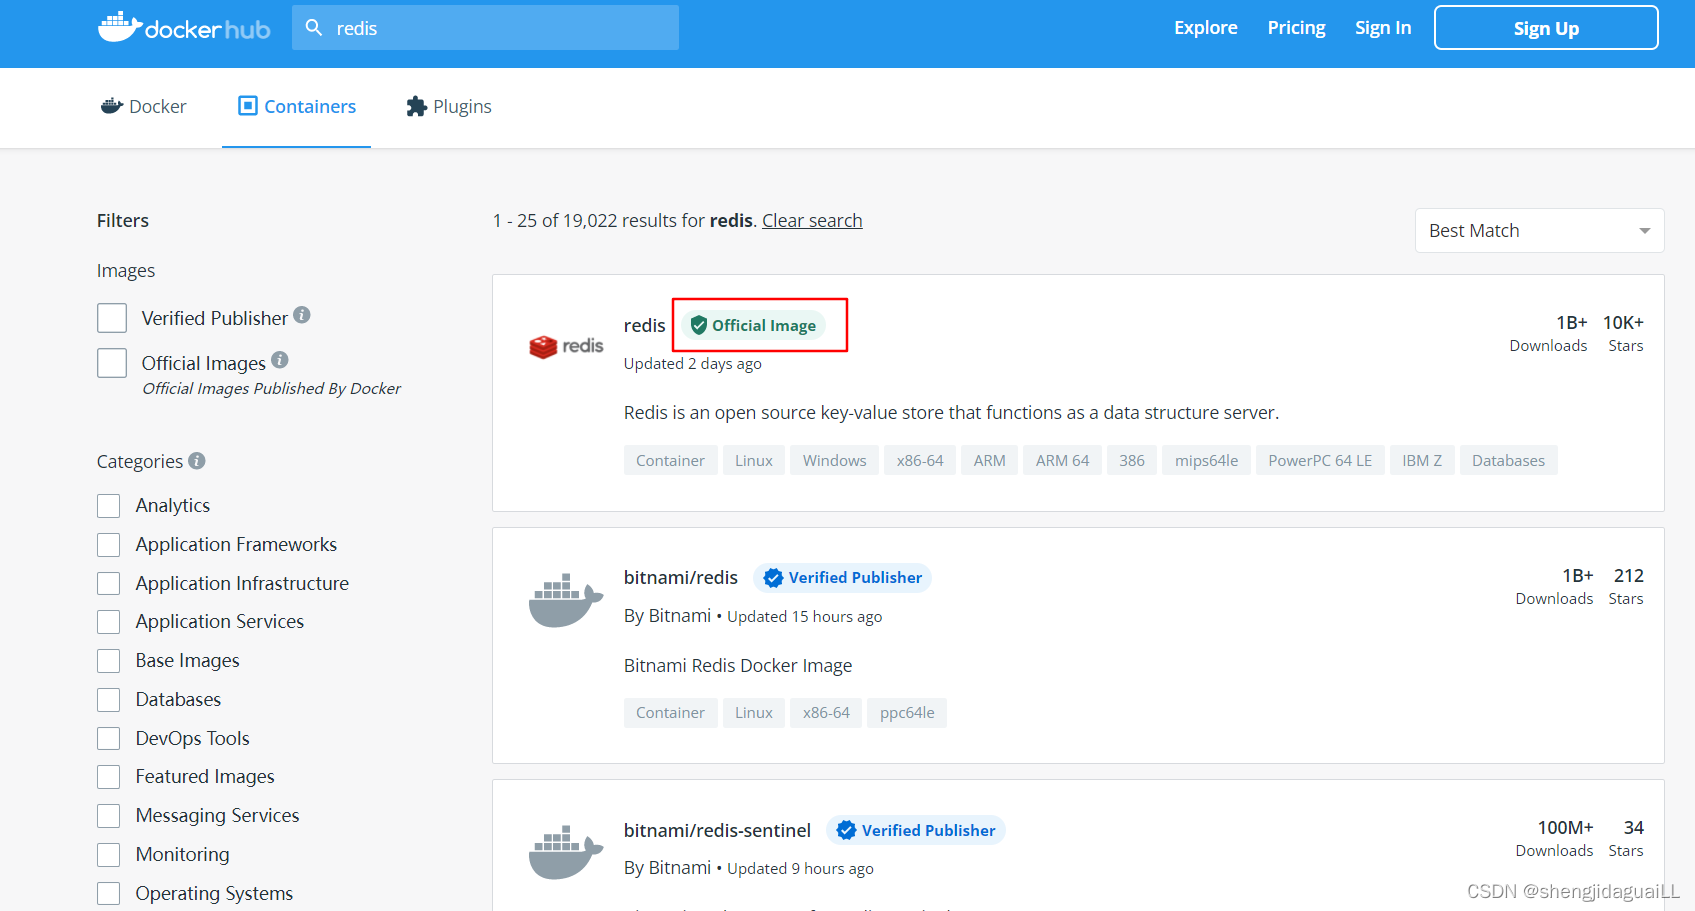
Task: Click the ARM tag on redis card
Action: click(990, 460)
